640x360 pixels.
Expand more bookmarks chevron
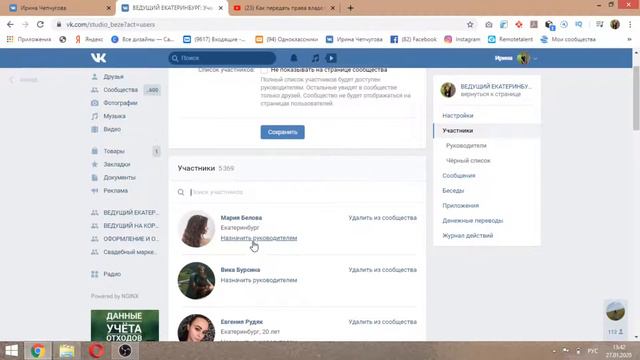[x=629, y=39]
